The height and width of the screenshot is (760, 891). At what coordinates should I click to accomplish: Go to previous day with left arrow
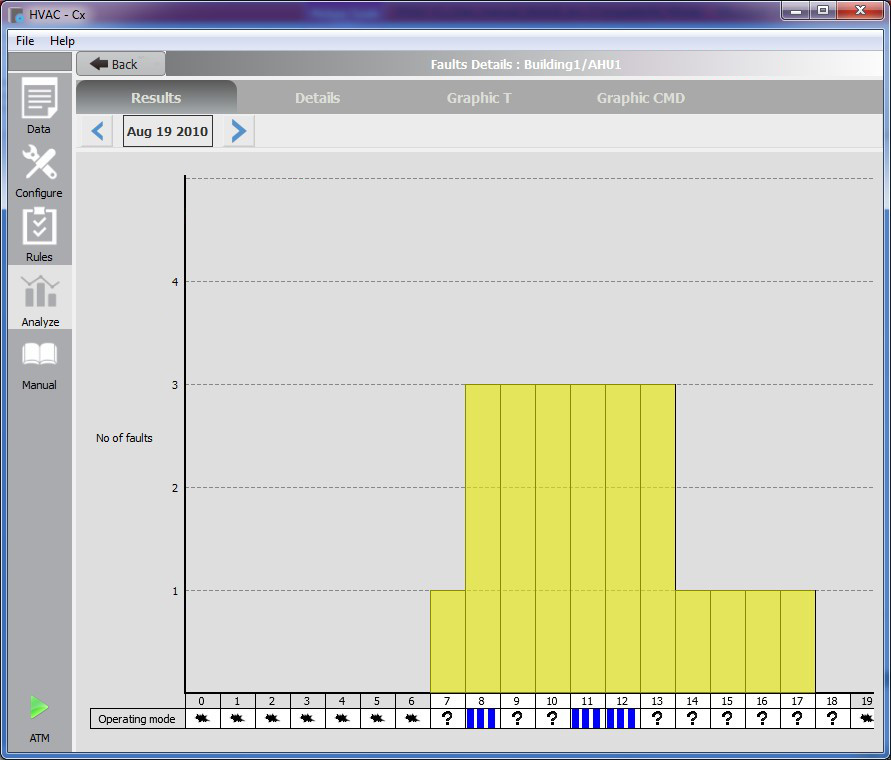(97, 131)
